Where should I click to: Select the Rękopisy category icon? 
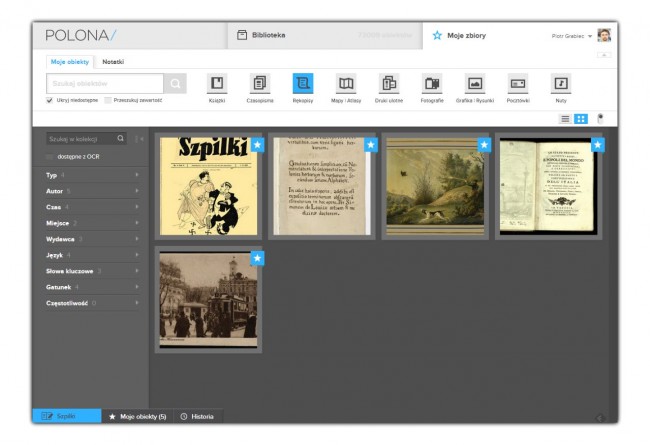pos(303,83)
